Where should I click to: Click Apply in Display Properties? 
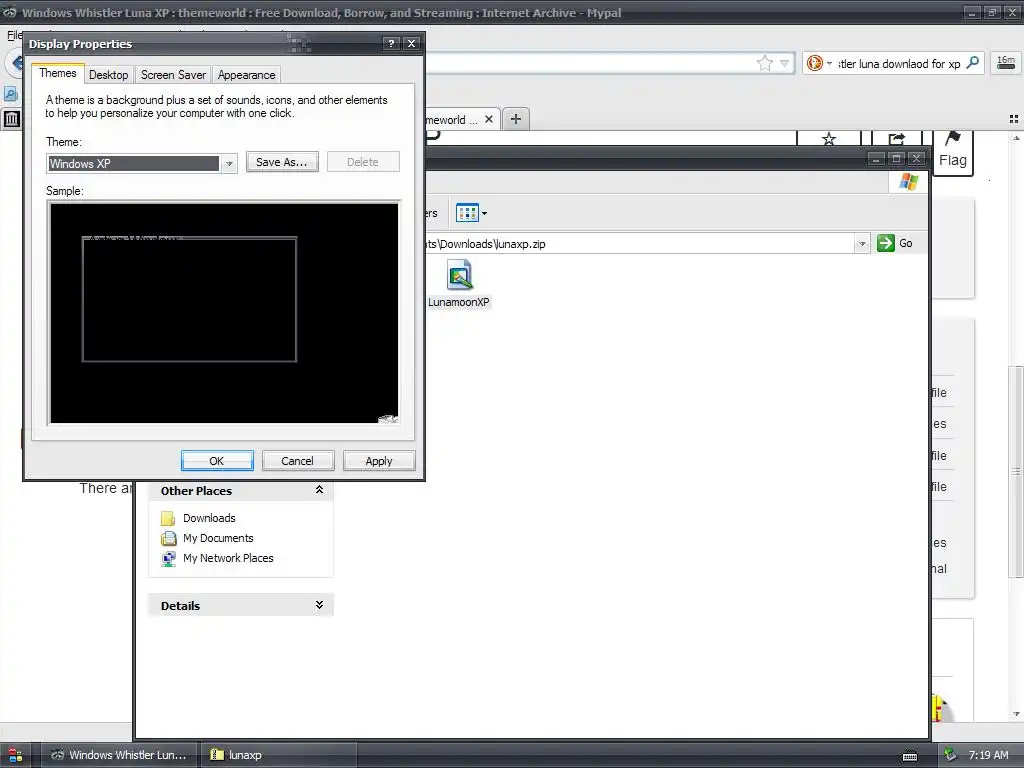(x=379, y=460)
